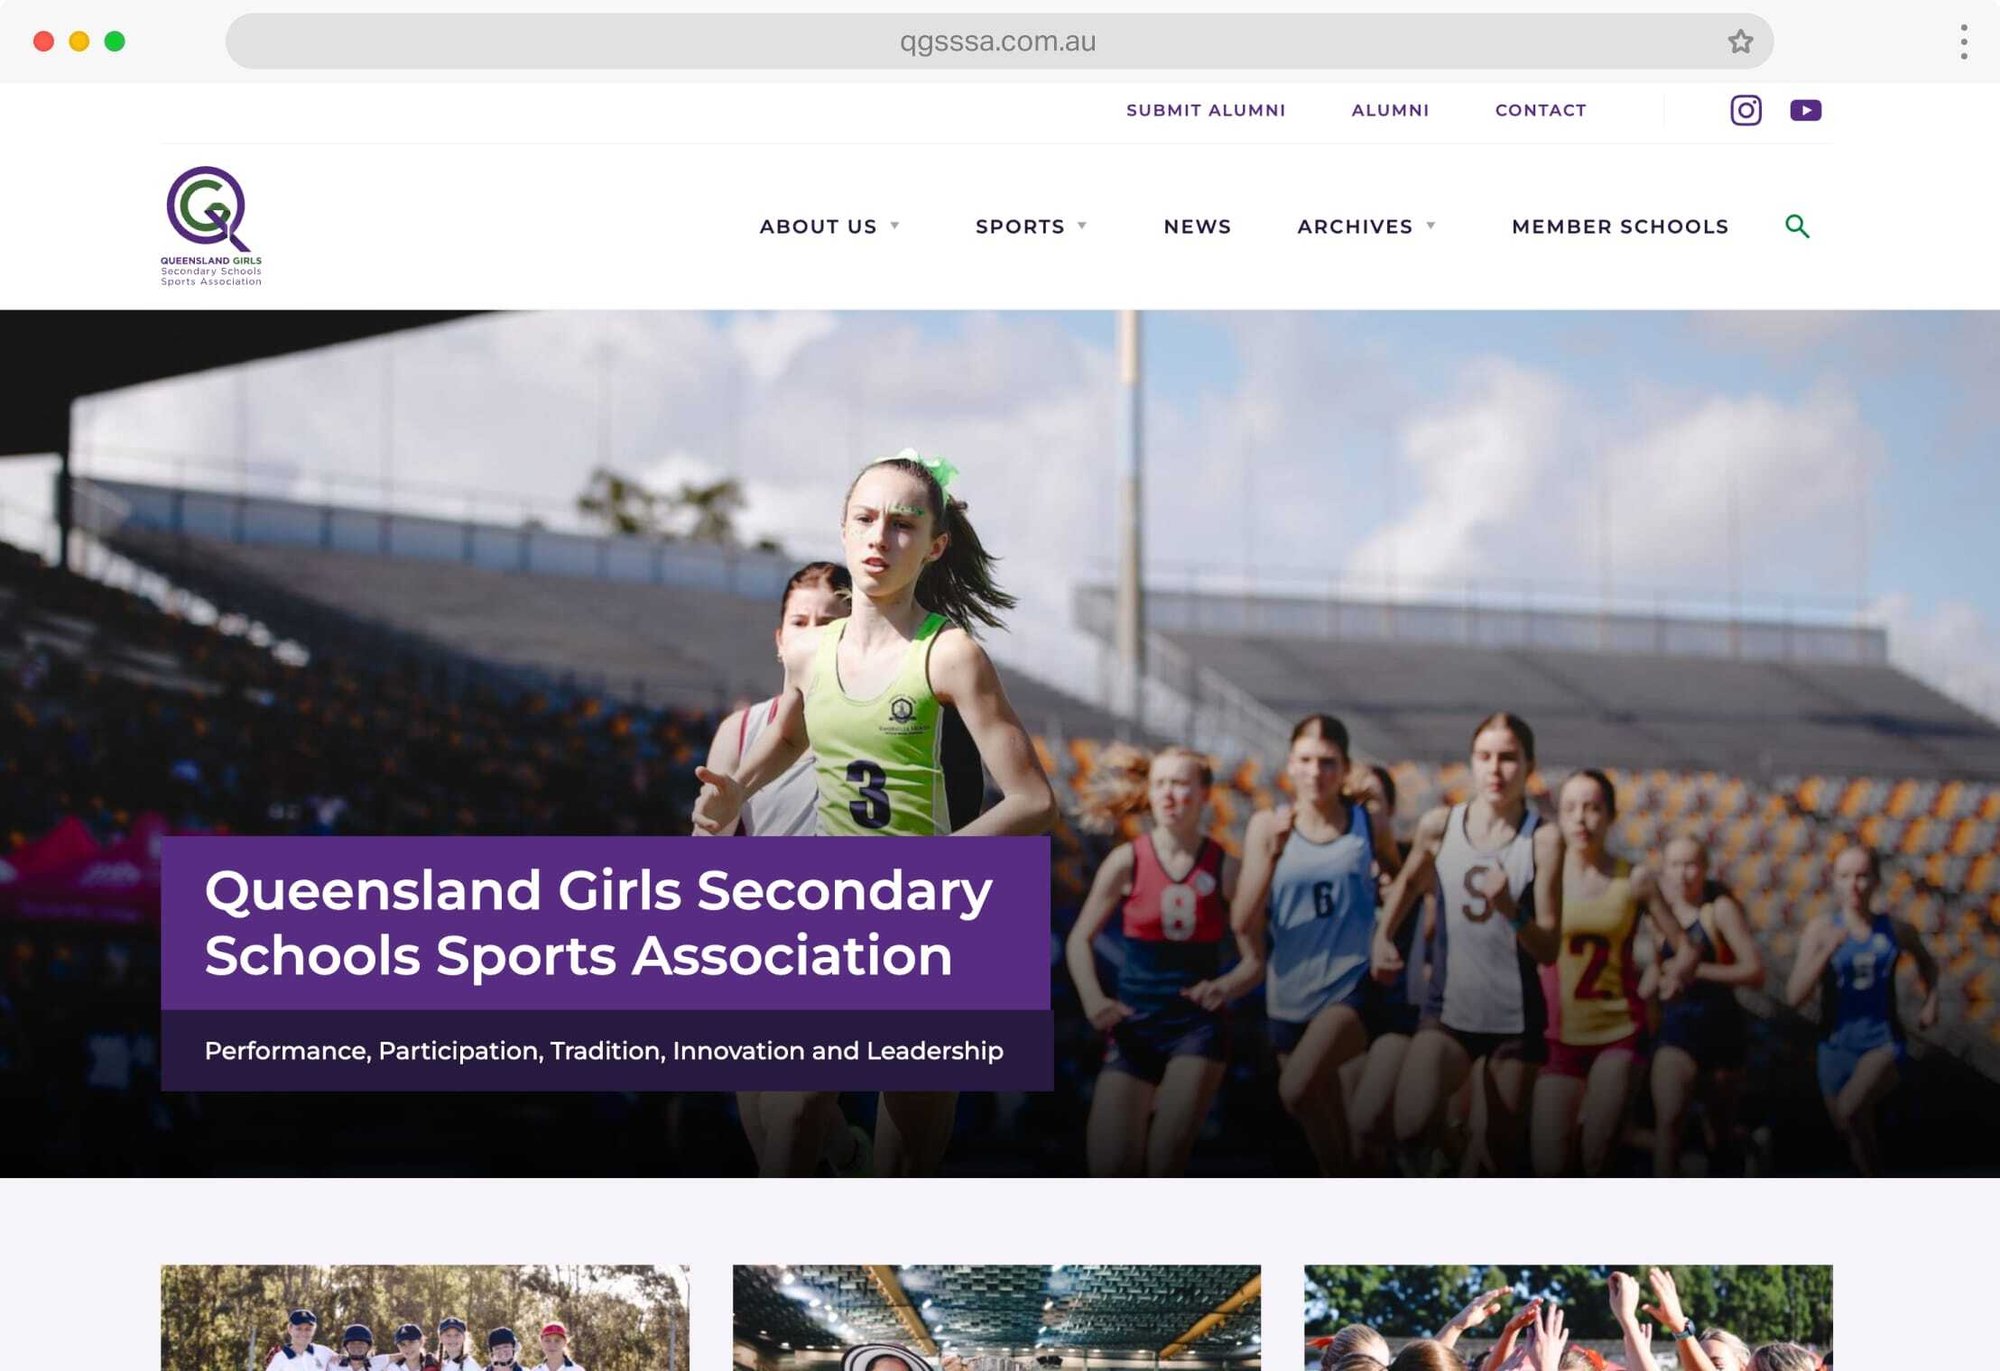Expand the About Us dropdown arrow

895,226
